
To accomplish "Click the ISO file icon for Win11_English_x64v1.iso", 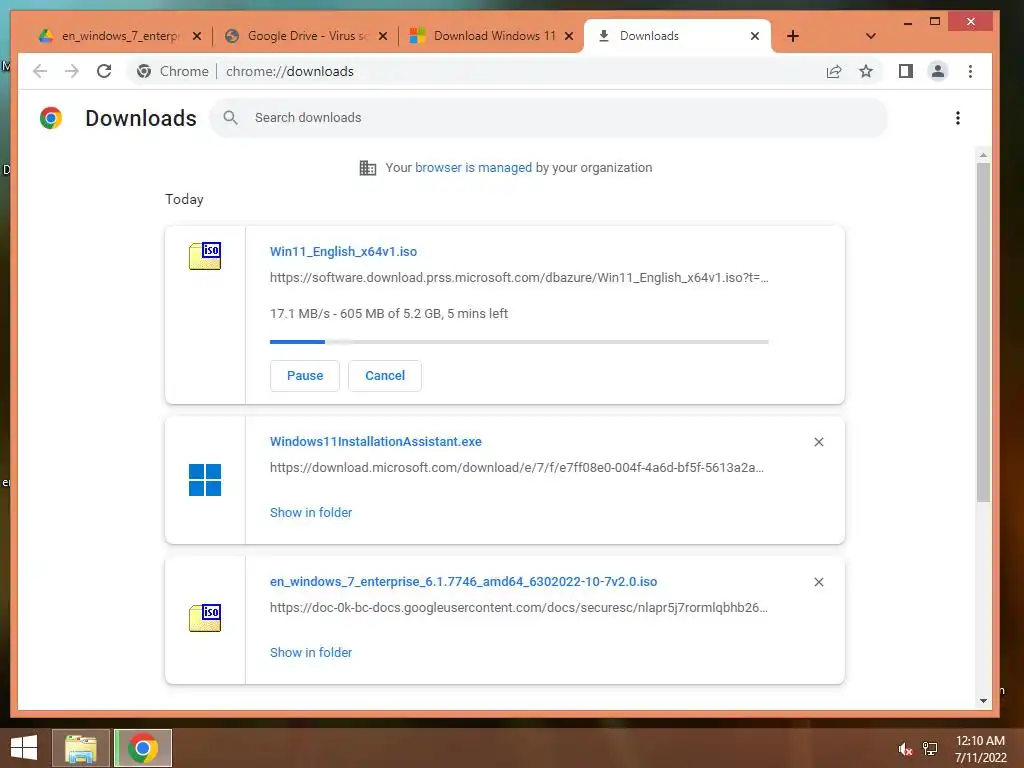I will tap(205, 255).
